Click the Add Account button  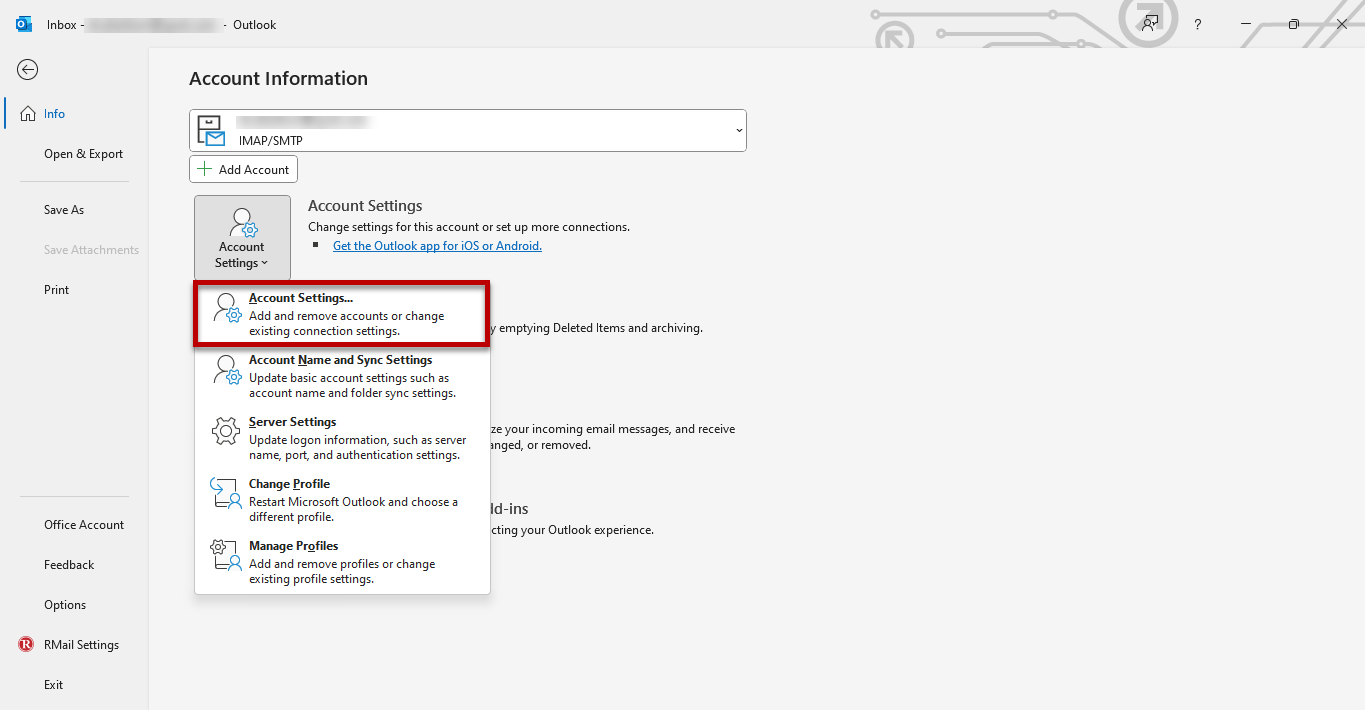pyautogui.click(x=243, y=169)
